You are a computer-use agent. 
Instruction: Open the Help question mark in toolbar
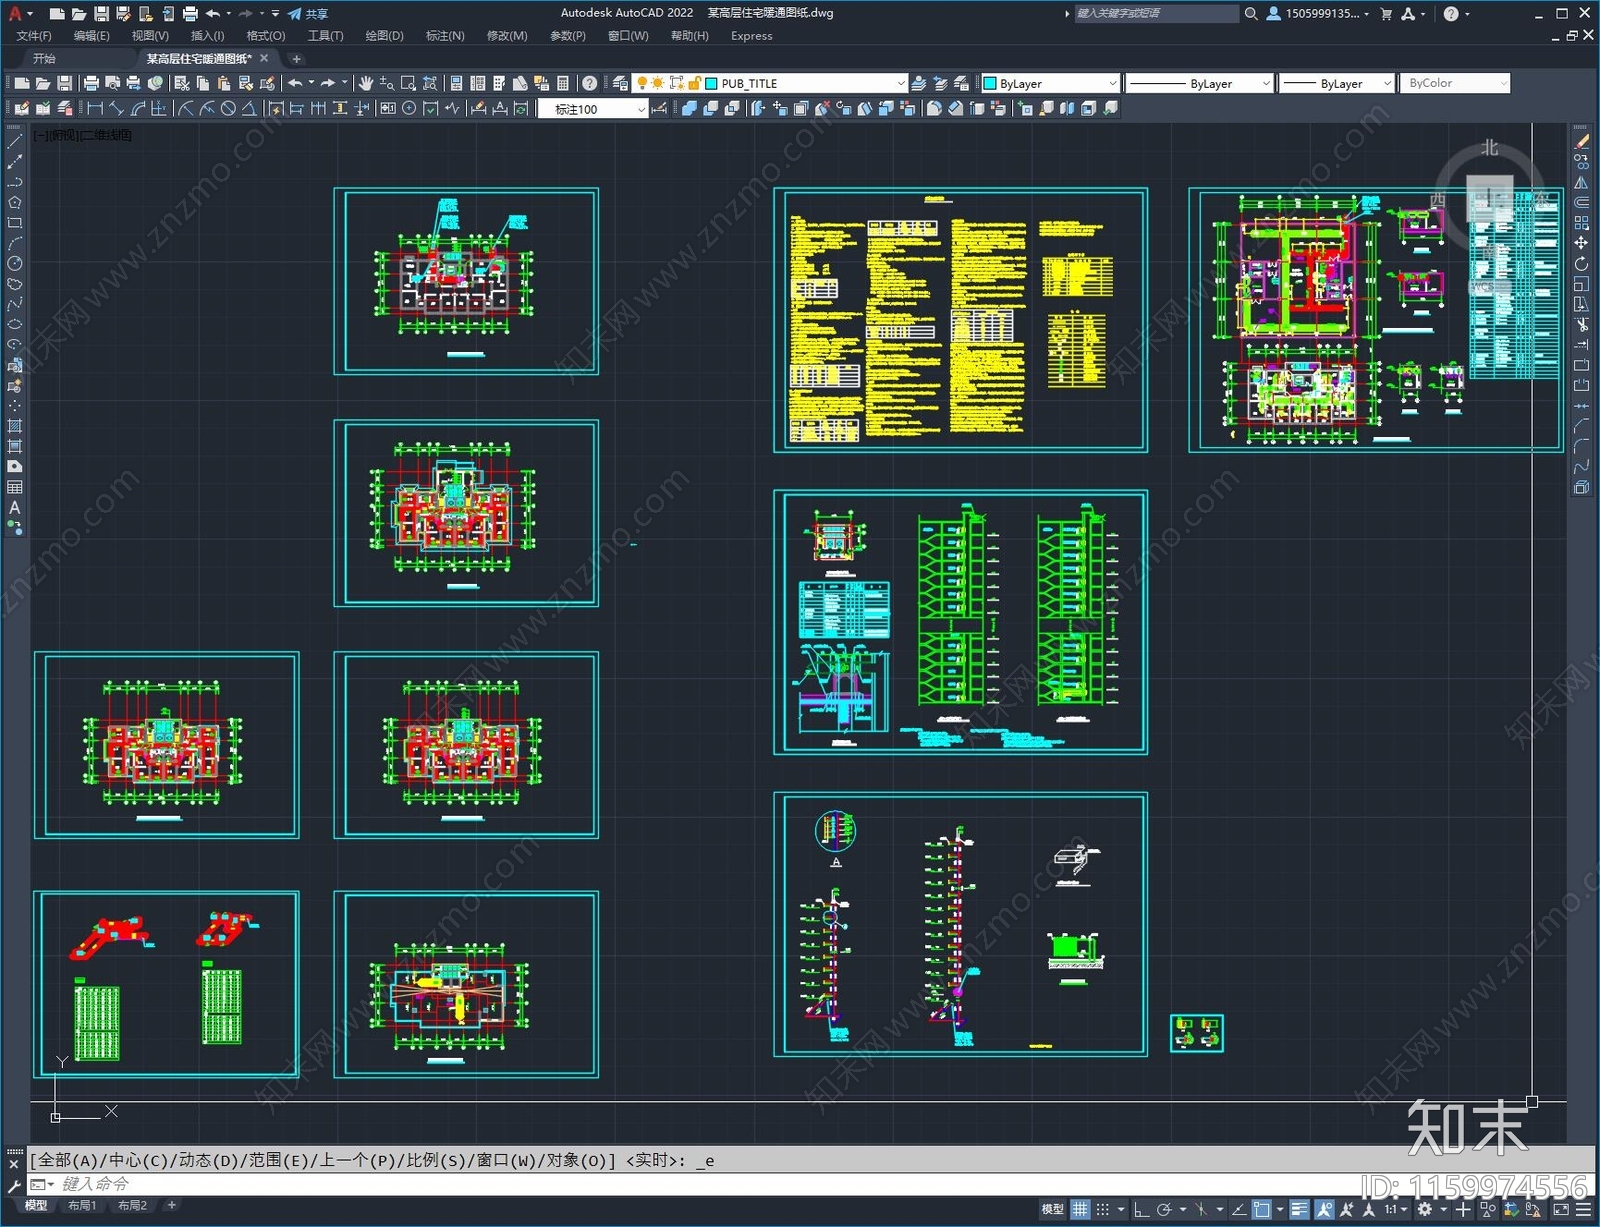[x=590, y=83]
